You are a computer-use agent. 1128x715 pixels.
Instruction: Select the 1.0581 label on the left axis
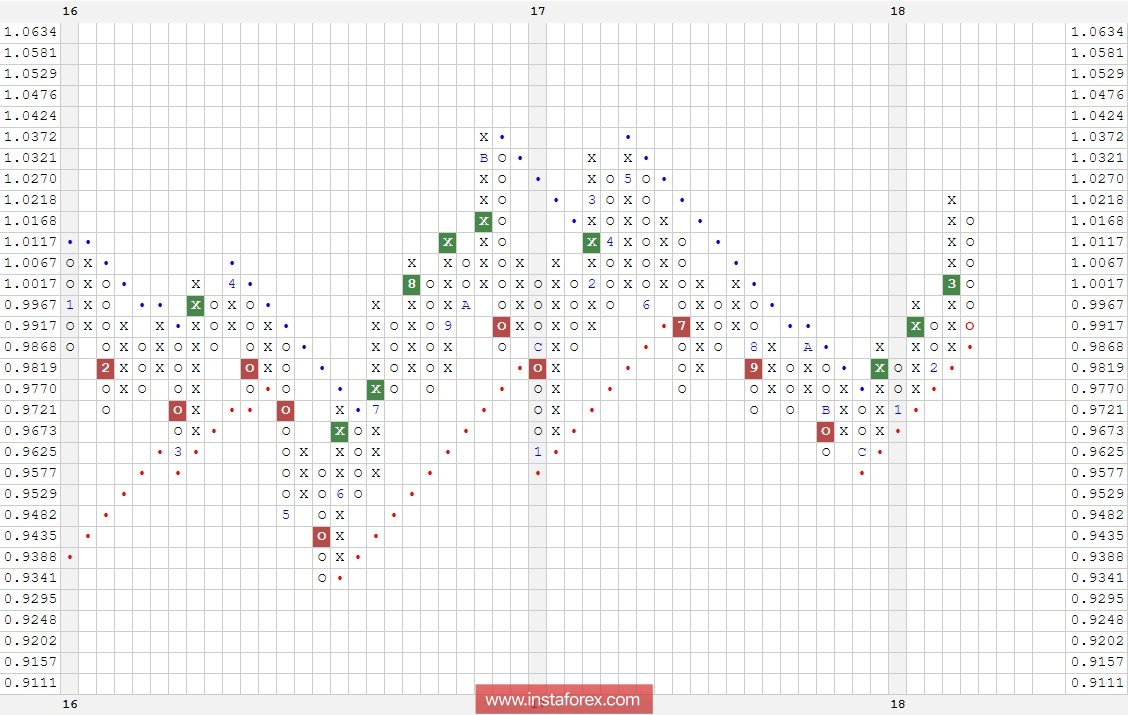(30, 53)
